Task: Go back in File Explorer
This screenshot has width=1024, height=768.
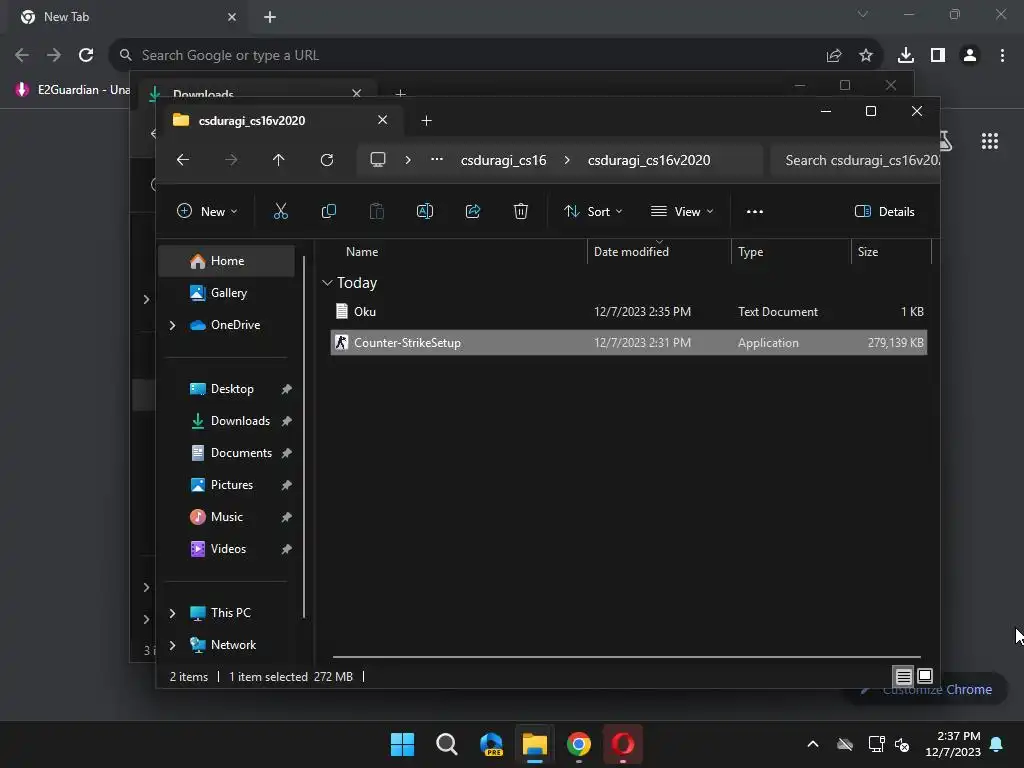Action: (x=183, y=160)
